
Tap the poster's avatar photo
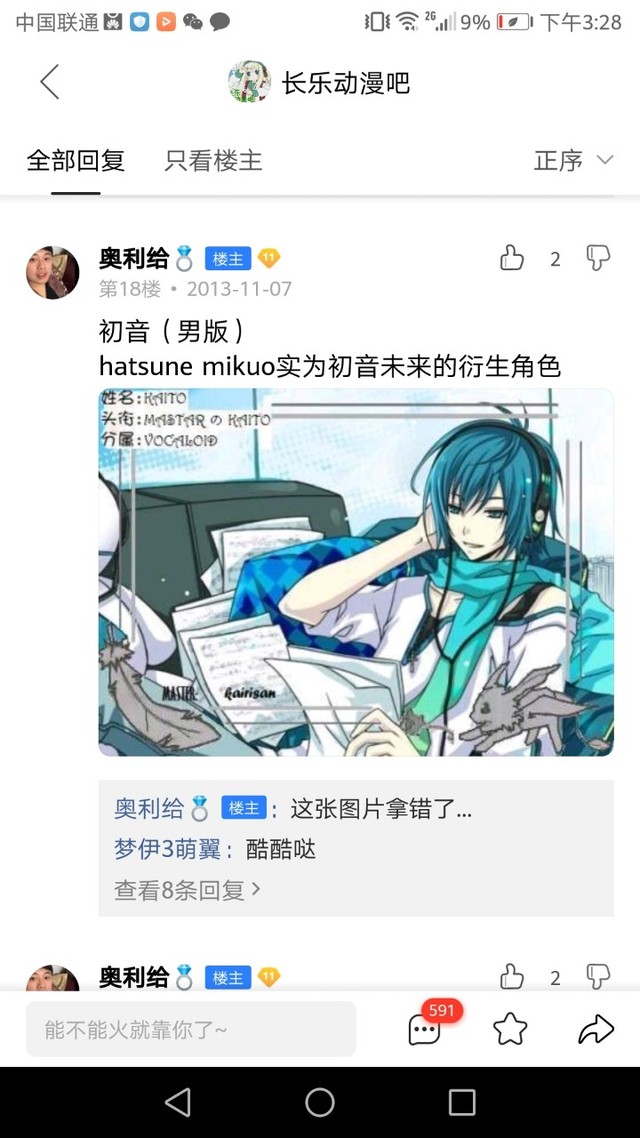click(52, 272)
